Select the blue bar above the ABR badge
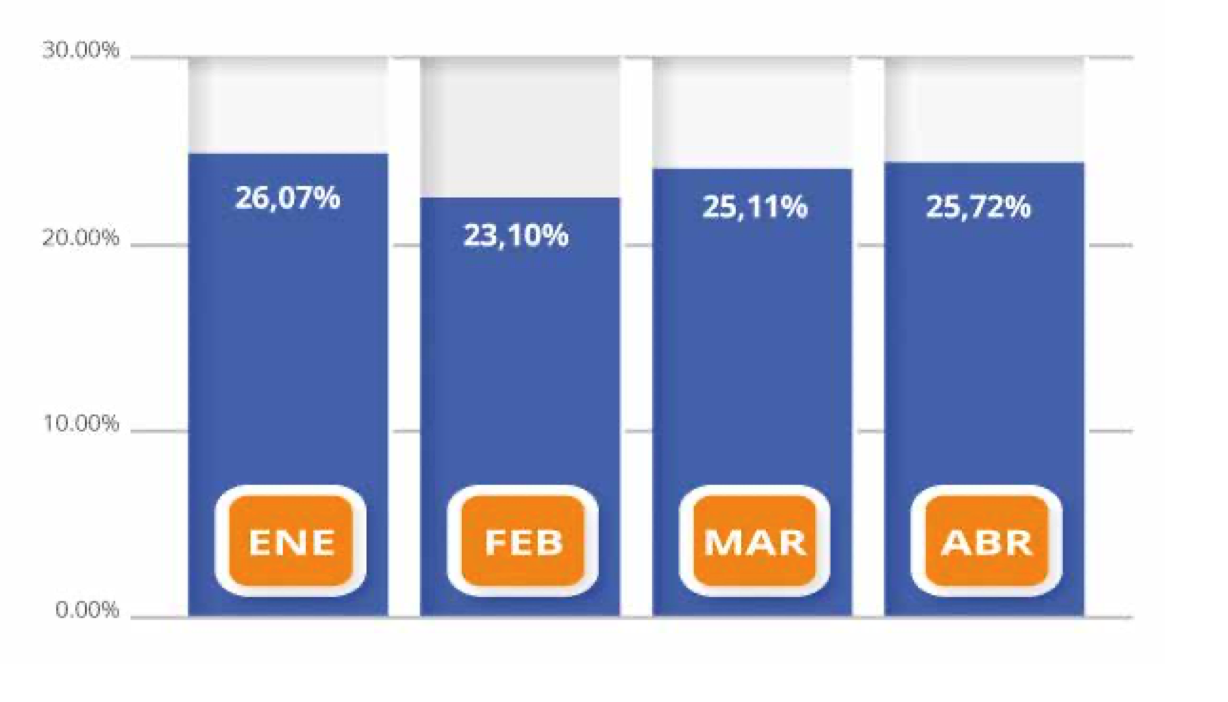This screenshot has height=702, width=1228. [x=984, y=350]
